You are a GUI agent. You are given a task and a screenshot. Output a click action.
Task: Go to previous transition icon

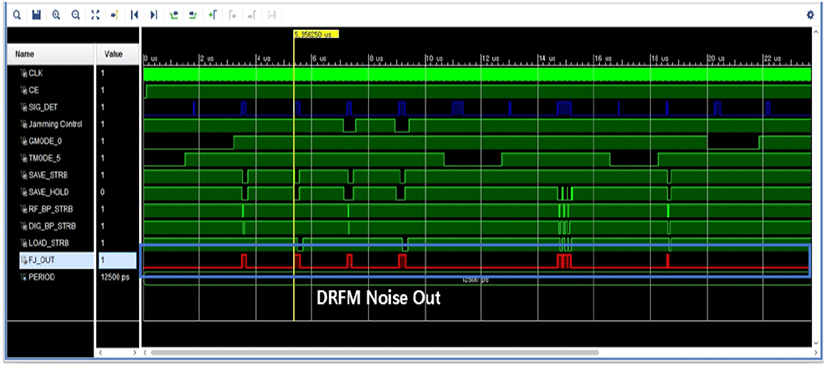tap(174, 15)
